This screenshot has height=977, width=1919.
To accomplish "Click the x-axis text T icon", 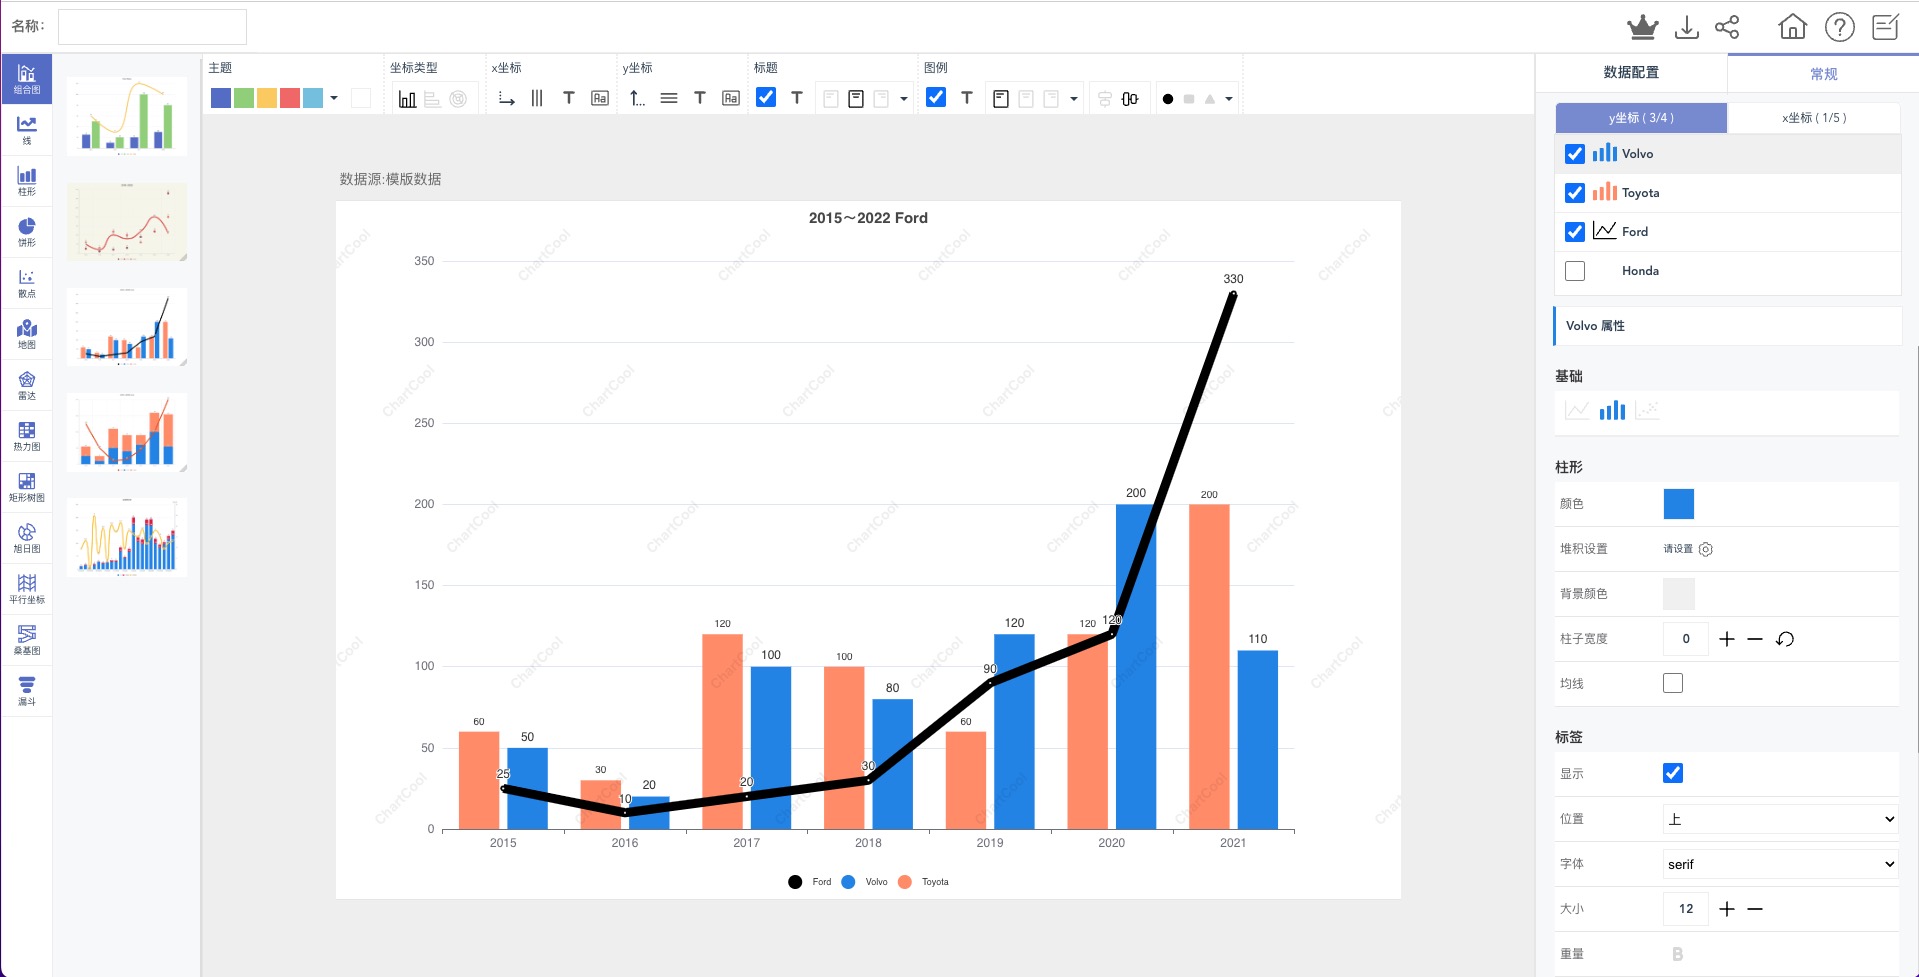I will [x=569, y=98].
